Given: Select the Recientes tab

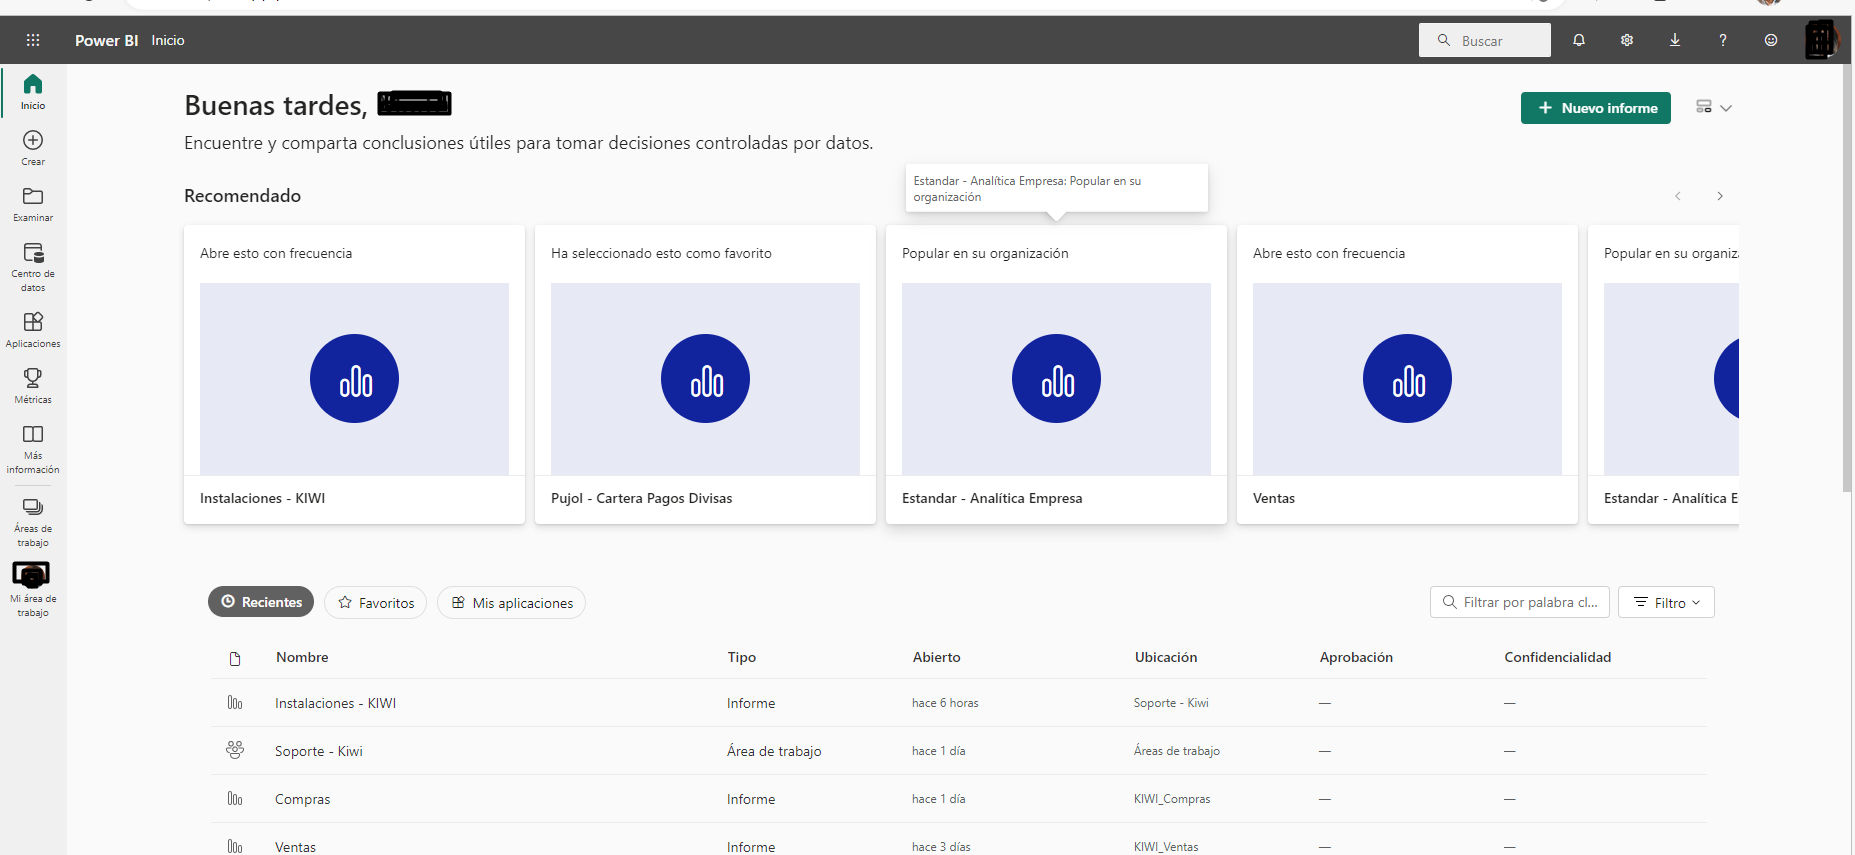Looking at the screenshot, I should point(261,602).
